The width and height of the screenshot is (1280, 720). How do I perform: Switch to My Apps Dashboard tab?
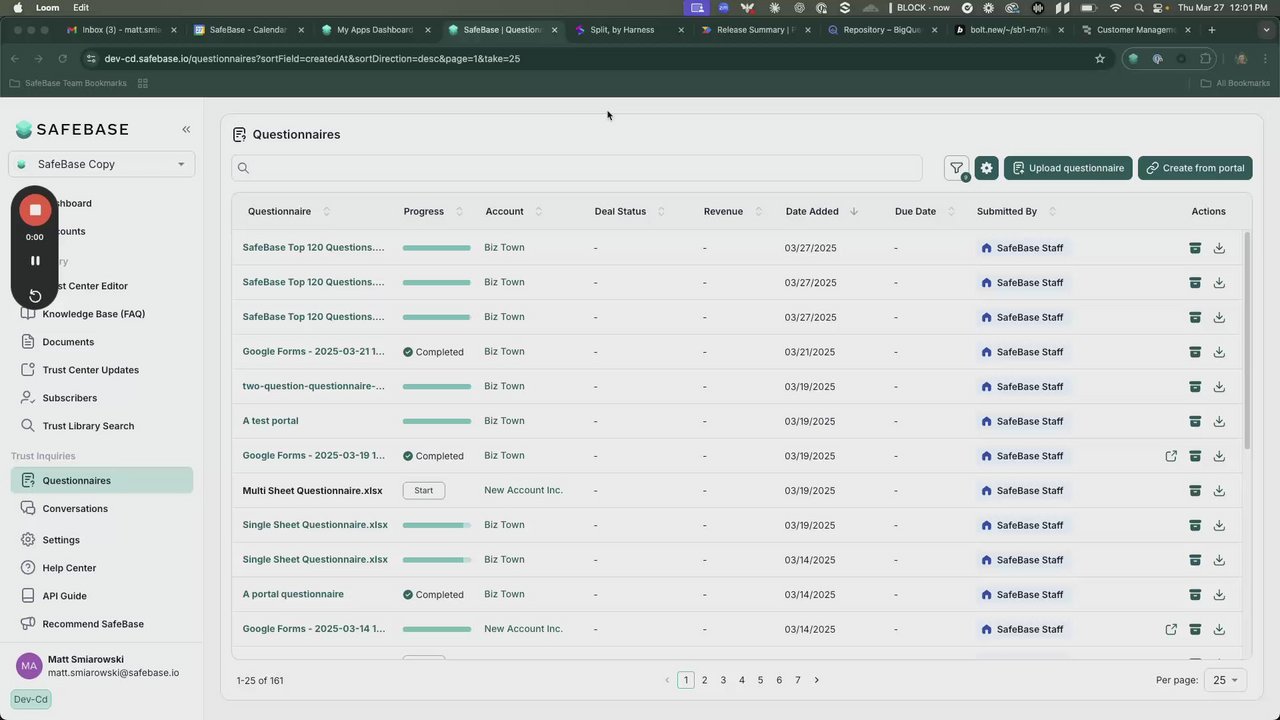(x=375, y=30)
